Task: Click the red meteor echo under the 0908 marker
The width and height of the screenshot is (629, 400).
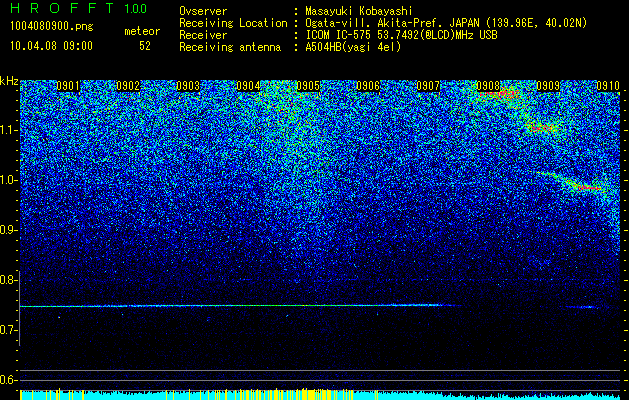Action: pyautogui.click(x=499, y=95)
